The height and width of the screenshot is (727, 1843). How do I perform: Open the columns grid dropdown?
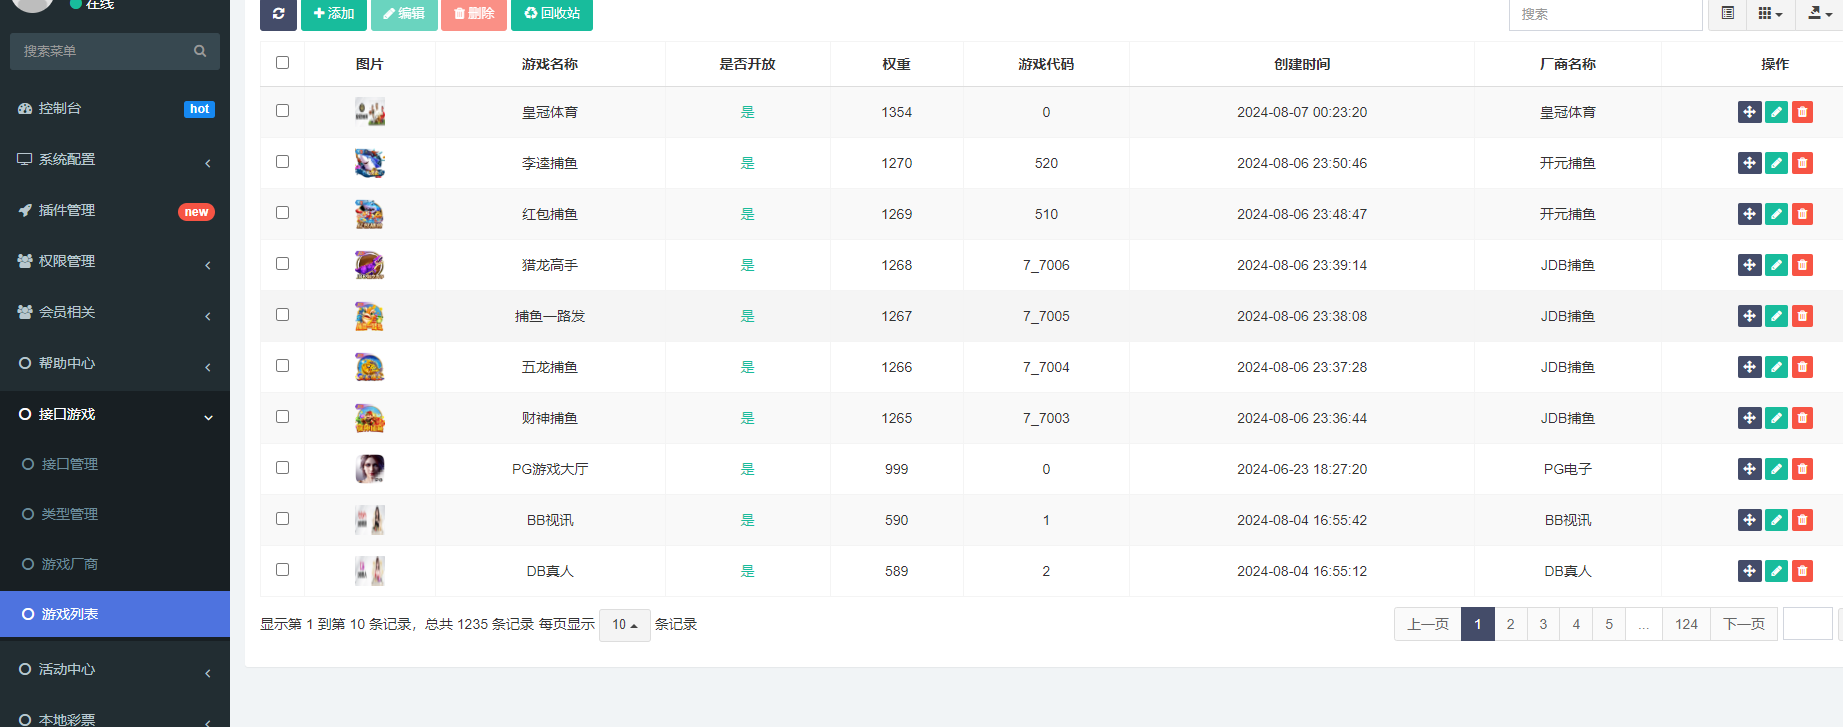(1769, 14)
